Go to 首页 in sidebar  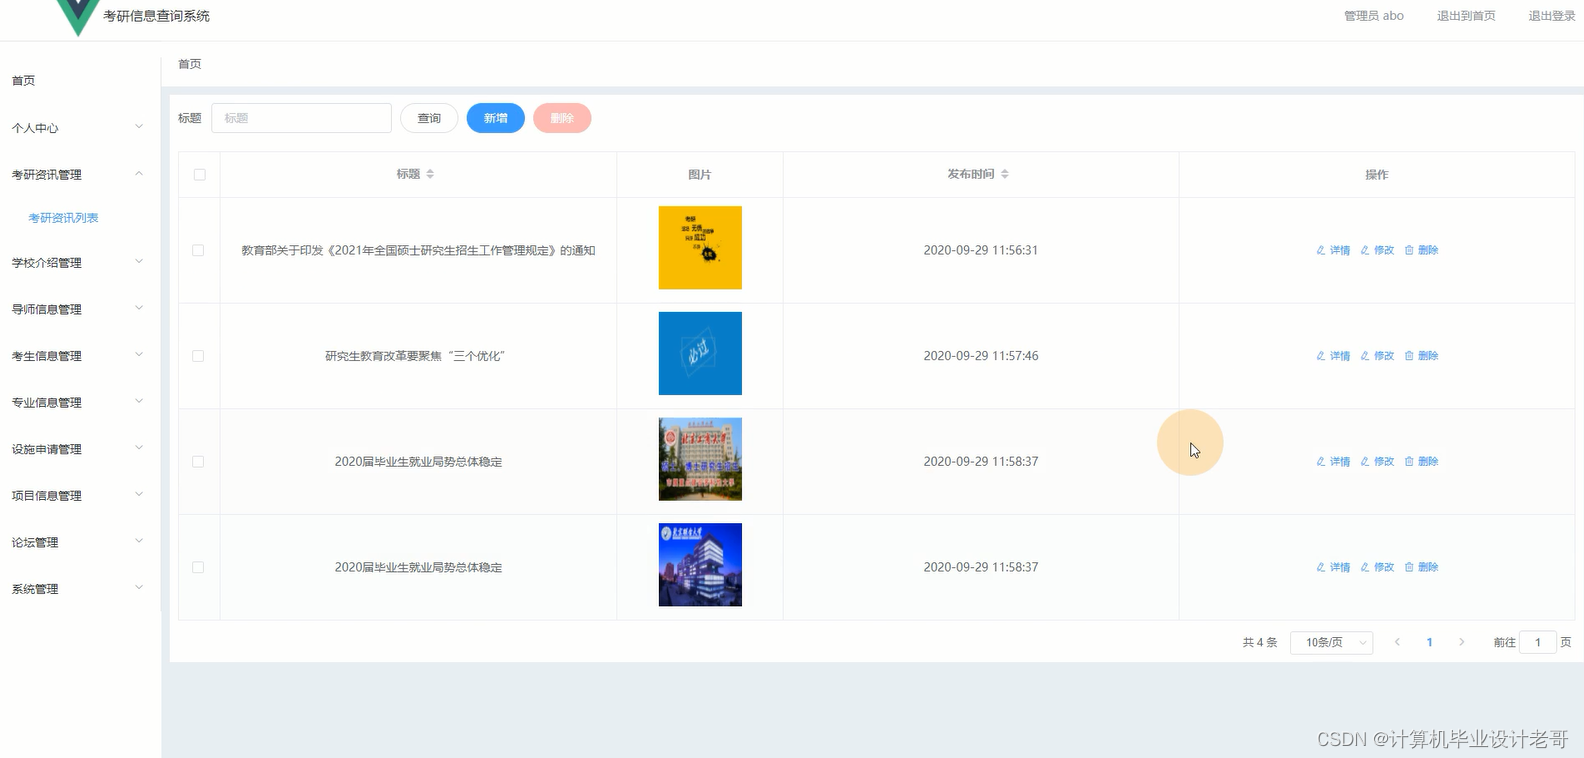click(x=23, y=81)
